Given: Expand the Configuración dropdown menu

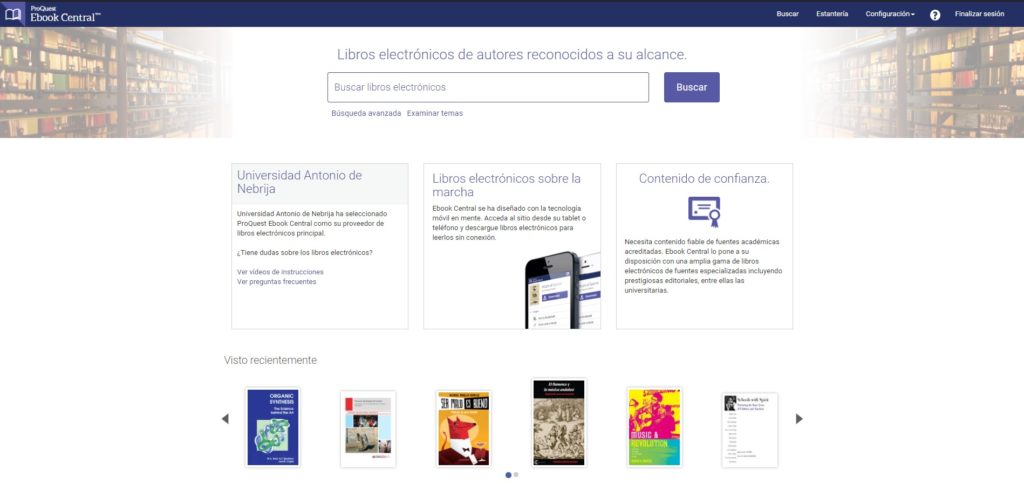Looking at the screenshot, I should (x=890, y=14).
